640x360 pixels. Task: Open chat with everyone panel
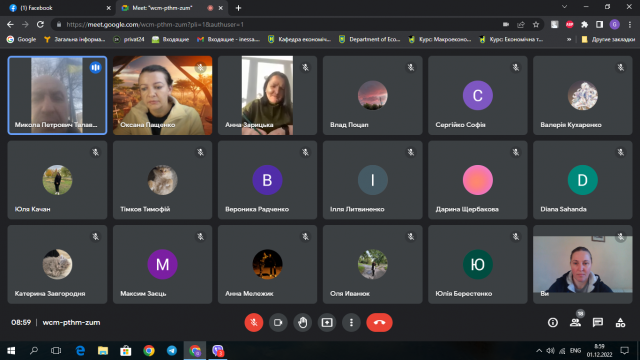click(x=598, y=322)
